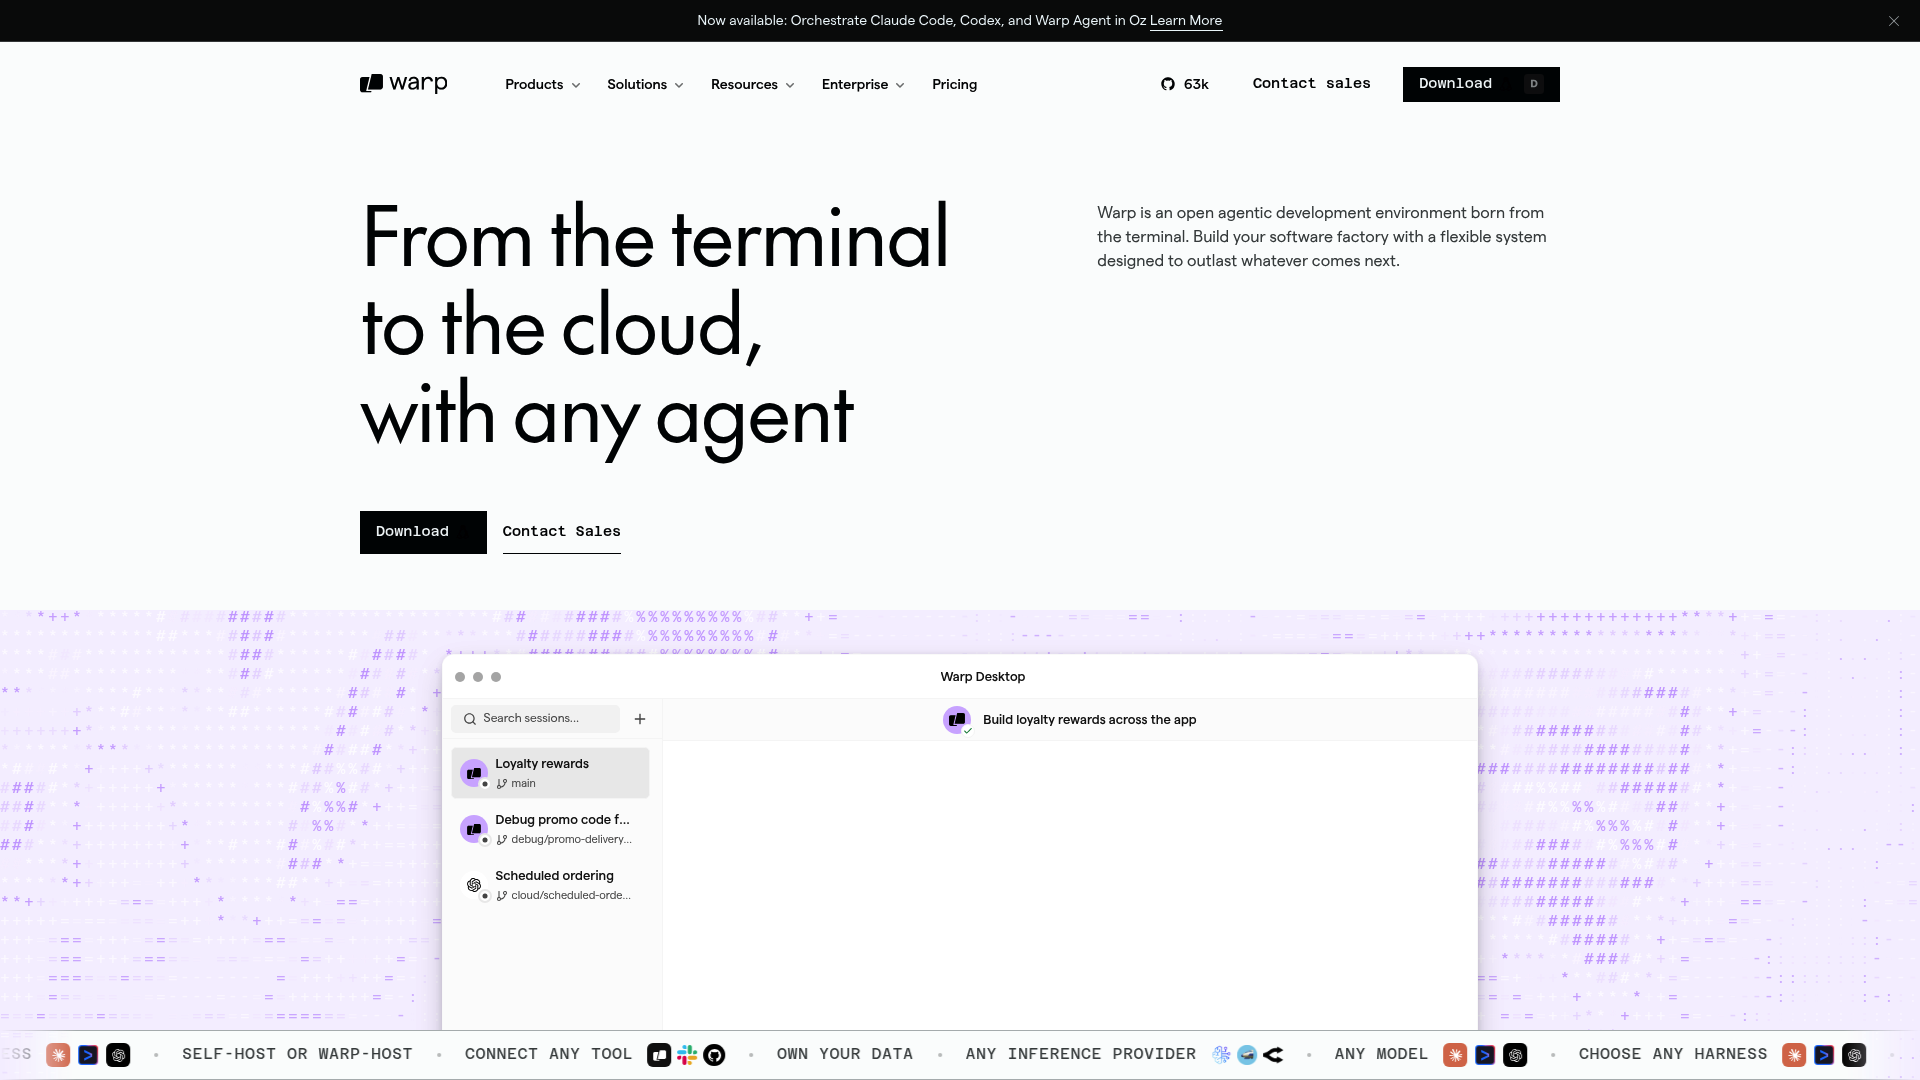Click the CONNECT ANY TOOL ticker text
1920x1080 pixels.
coord(548,1055)
